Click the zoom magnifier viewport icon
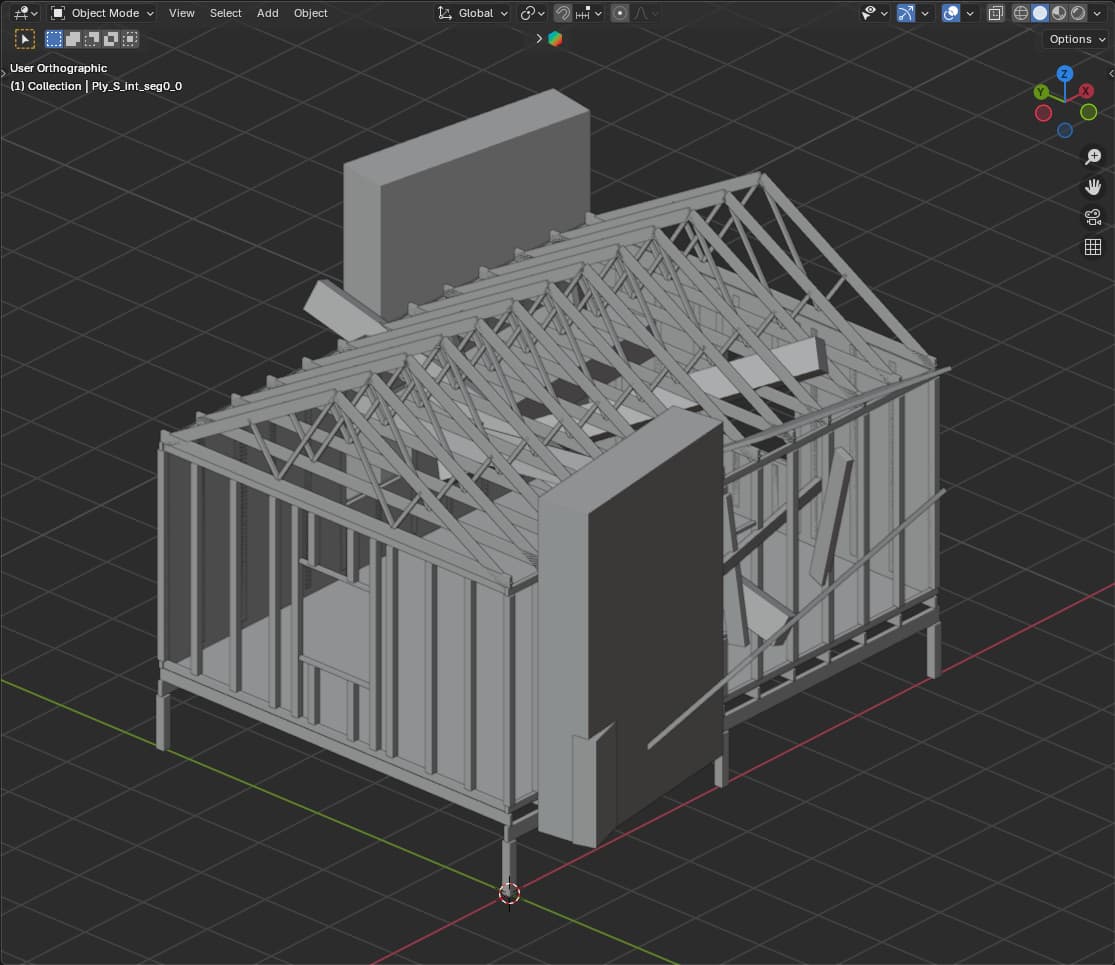Viewport: 1115px width, 965px height. [x=1093, y=157]
